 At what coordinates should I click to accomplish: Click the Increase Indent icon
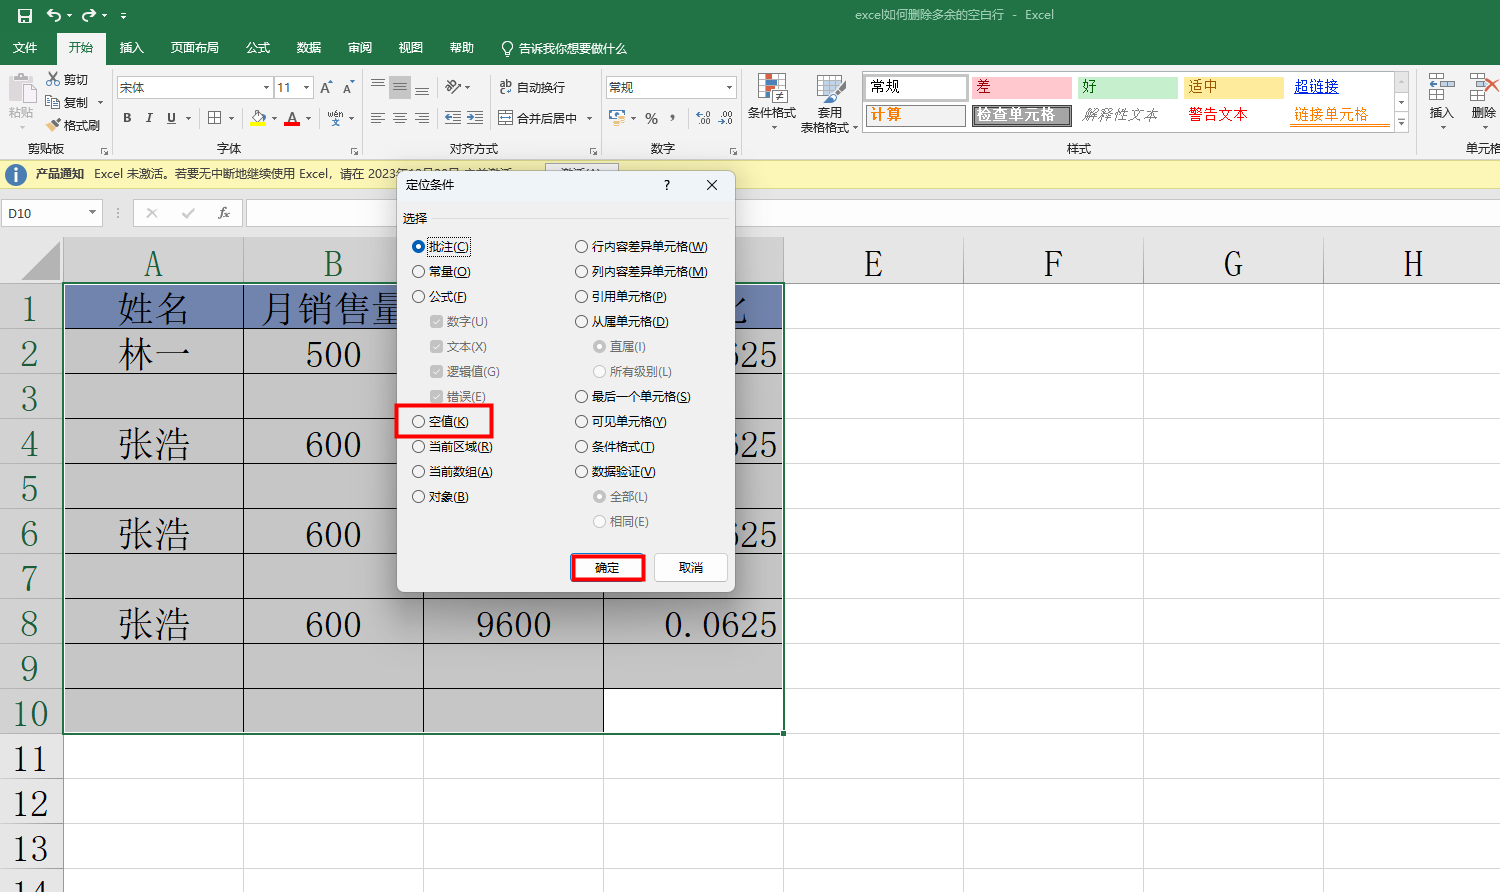tap(475, 118)
